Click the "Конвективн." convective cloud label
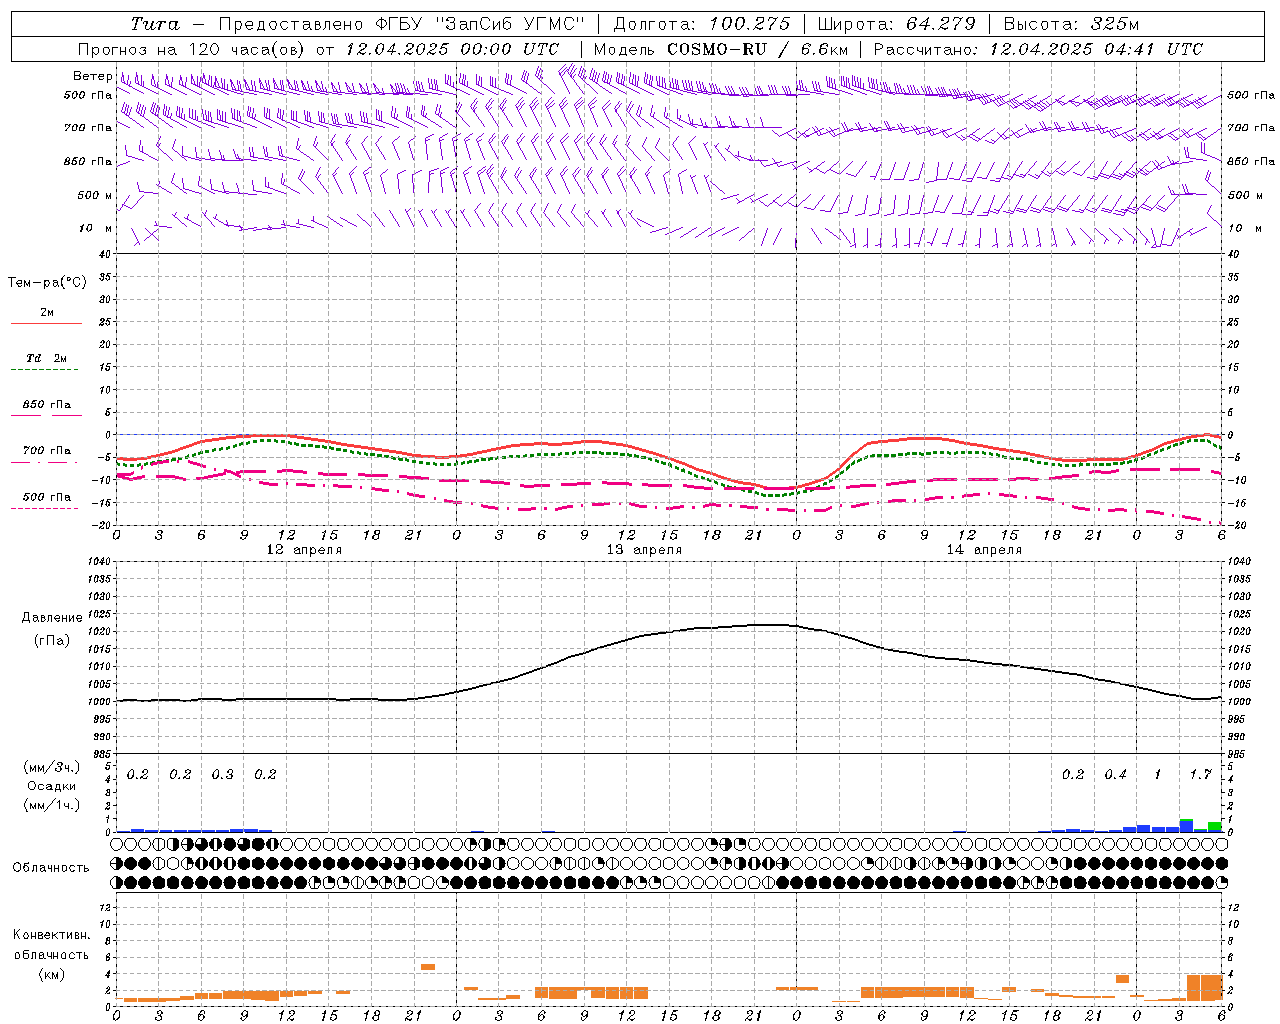Viewport: 1280px width, 1024px height. [51, 935]
